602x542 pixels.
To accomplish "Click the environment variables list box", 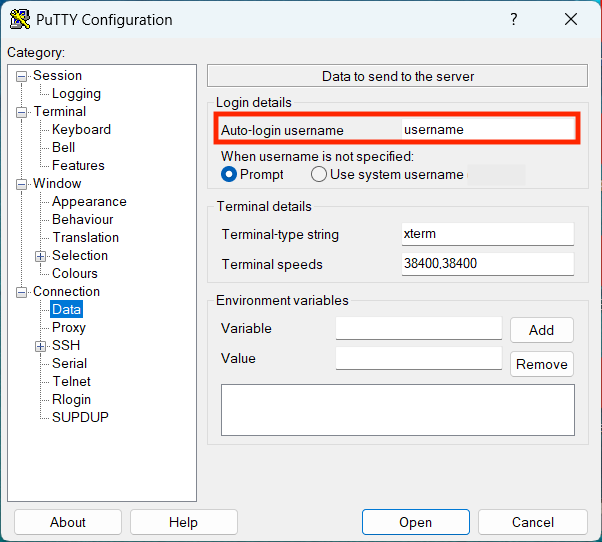I will pyautogui.click(x=398, y=410).
